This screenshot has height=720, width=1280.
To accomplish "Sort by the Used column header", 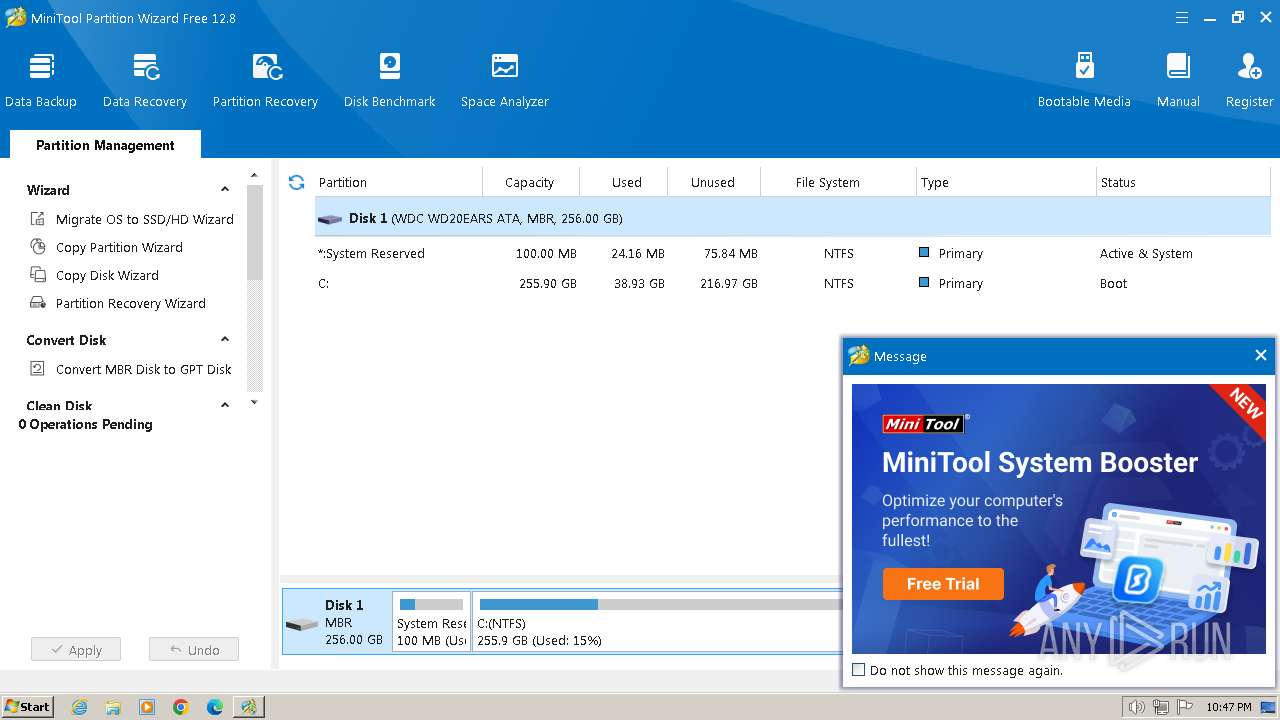I will (x=626, y=182).
